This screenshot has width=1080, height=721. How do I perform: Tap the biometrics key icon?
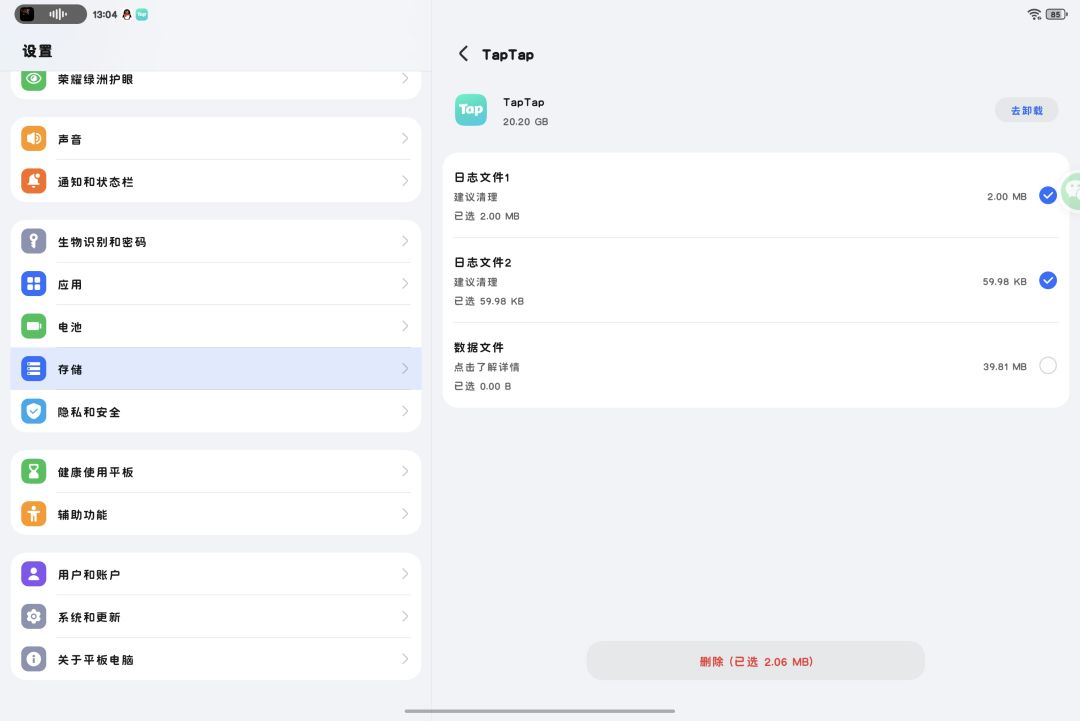[x=33, y=241]
